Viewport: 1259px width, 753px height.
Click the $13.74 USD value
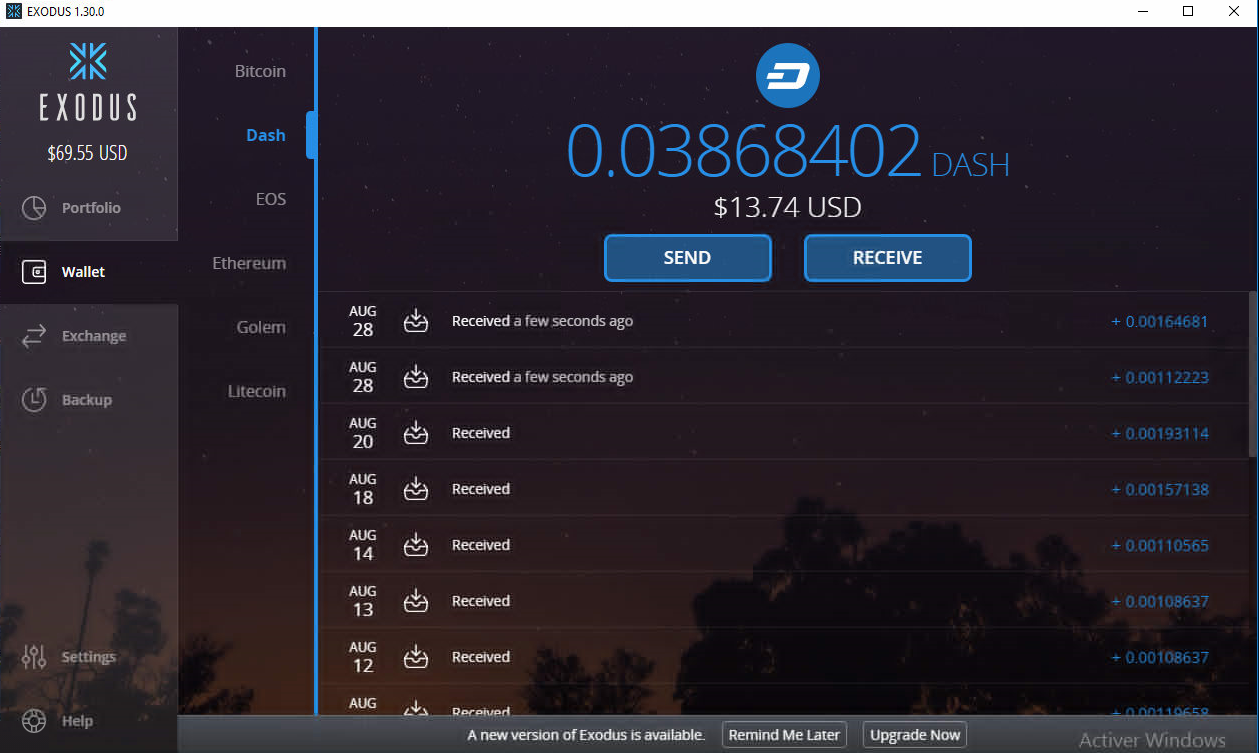[788, 207]
